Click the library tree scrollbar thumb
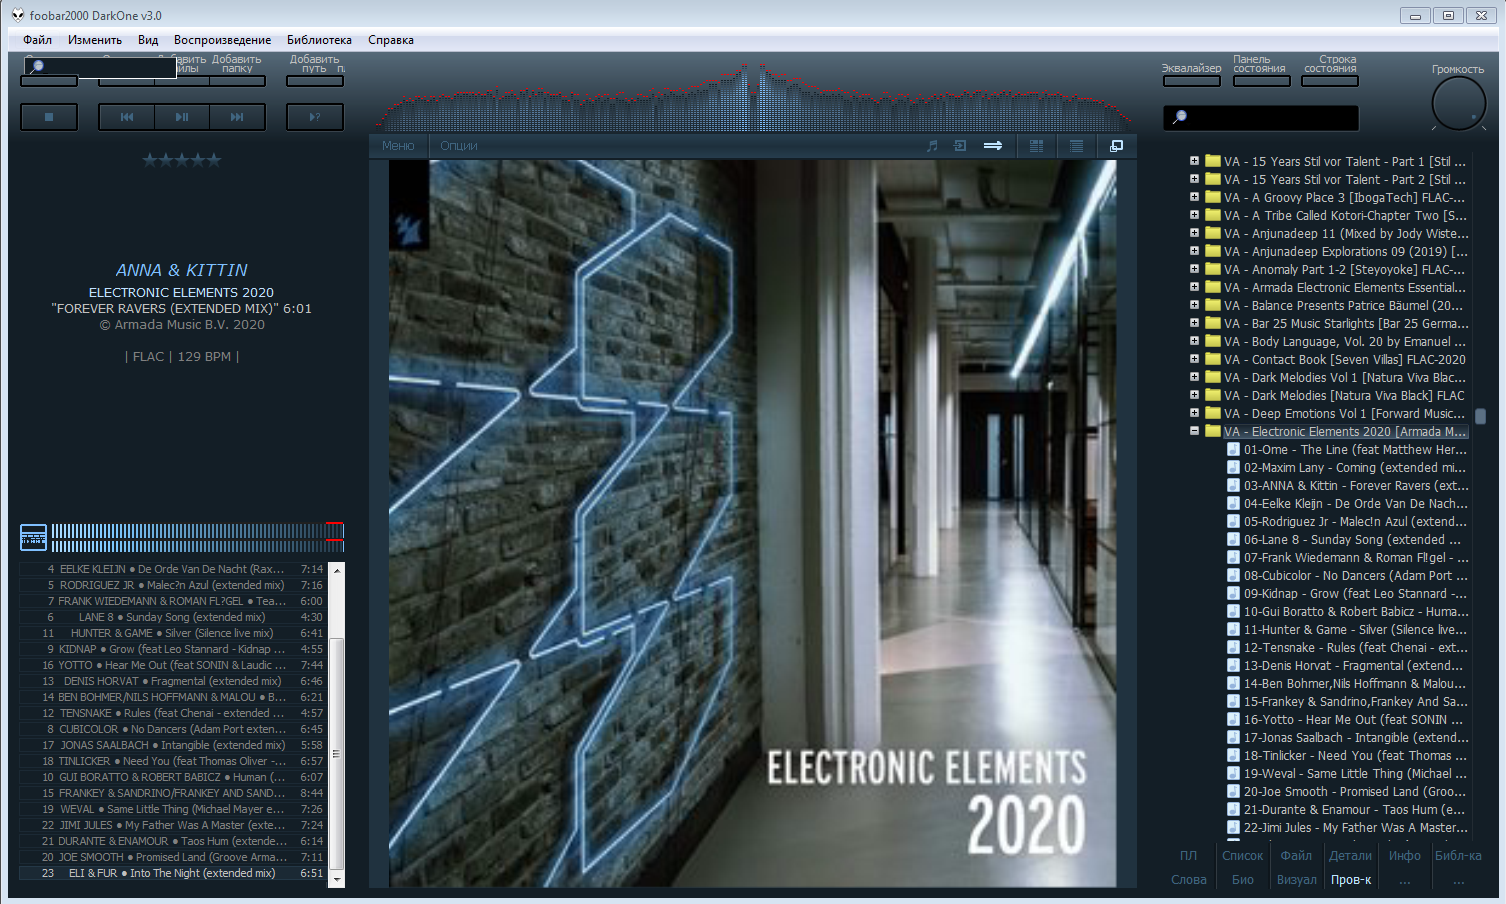The height and width of the screenshot is (904, 1506). (1481, 416)
